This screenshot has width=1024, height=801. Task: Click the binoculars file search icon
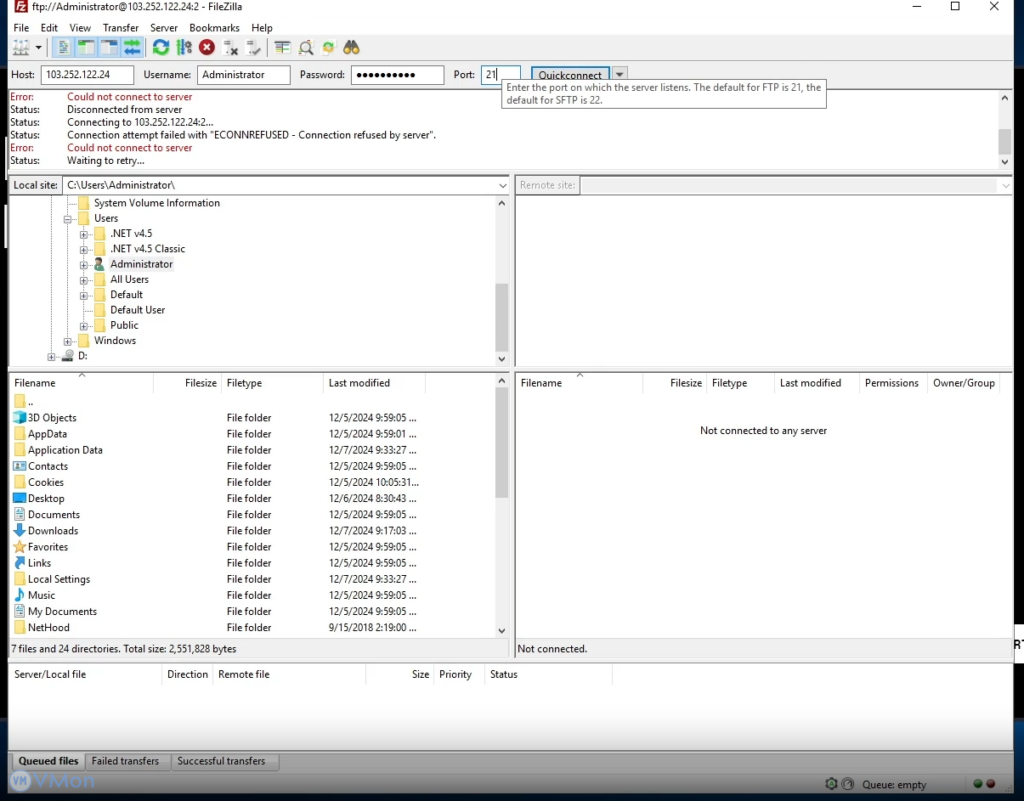(351, 47)
